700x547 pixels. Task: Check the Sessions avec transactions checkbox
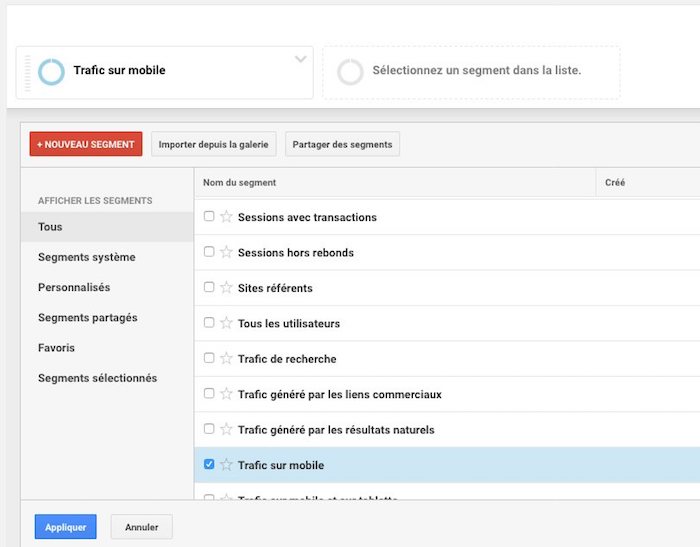(209, 216)
